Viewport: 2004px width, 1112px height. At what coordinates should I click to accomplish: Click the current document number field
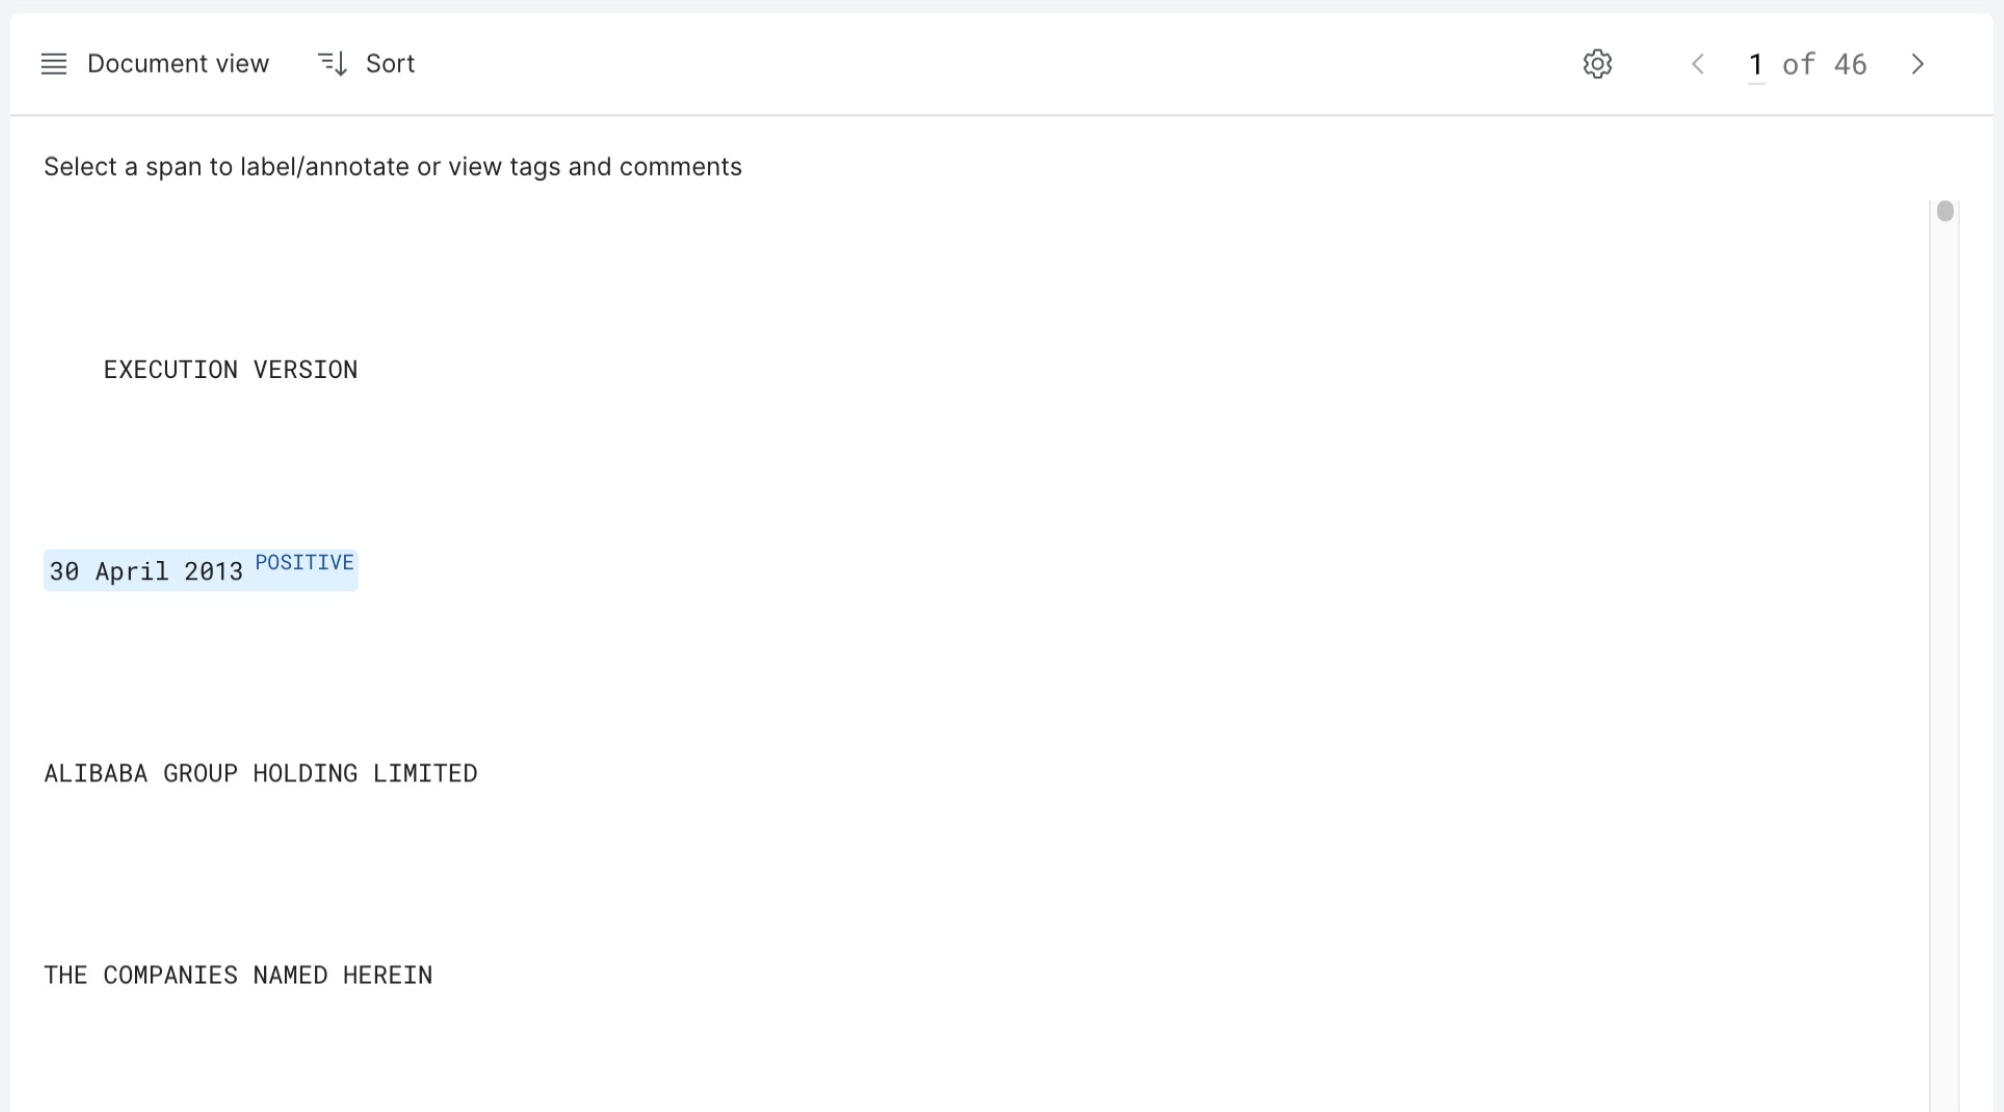1755,65
